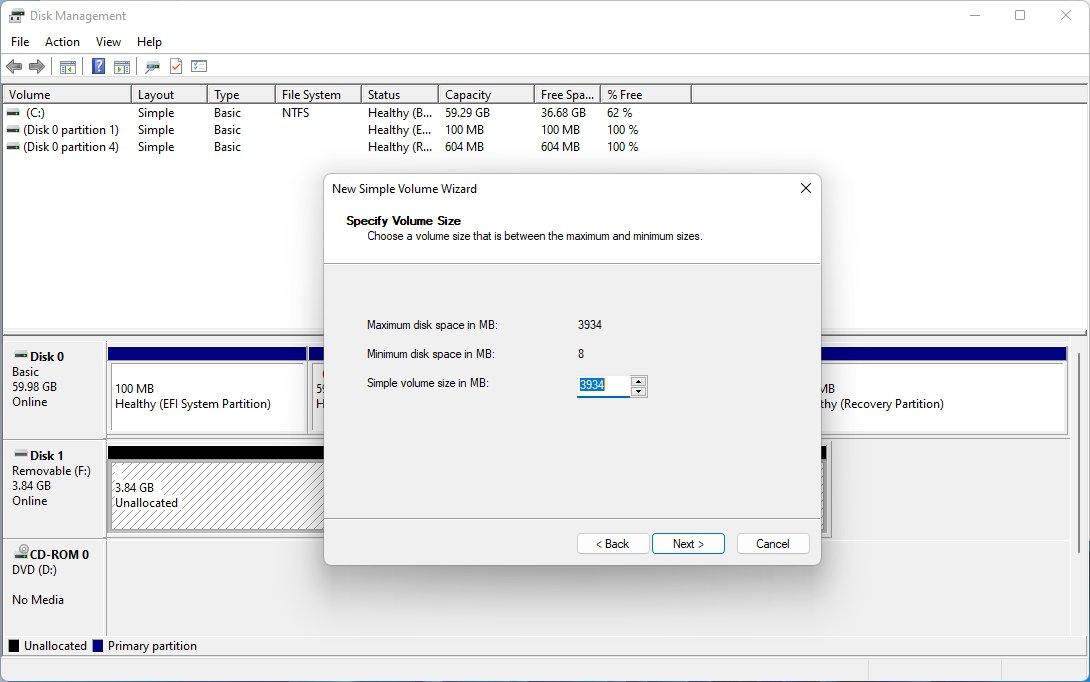
Task: Sort by the Layout column header
Action: tap(169, 95)
